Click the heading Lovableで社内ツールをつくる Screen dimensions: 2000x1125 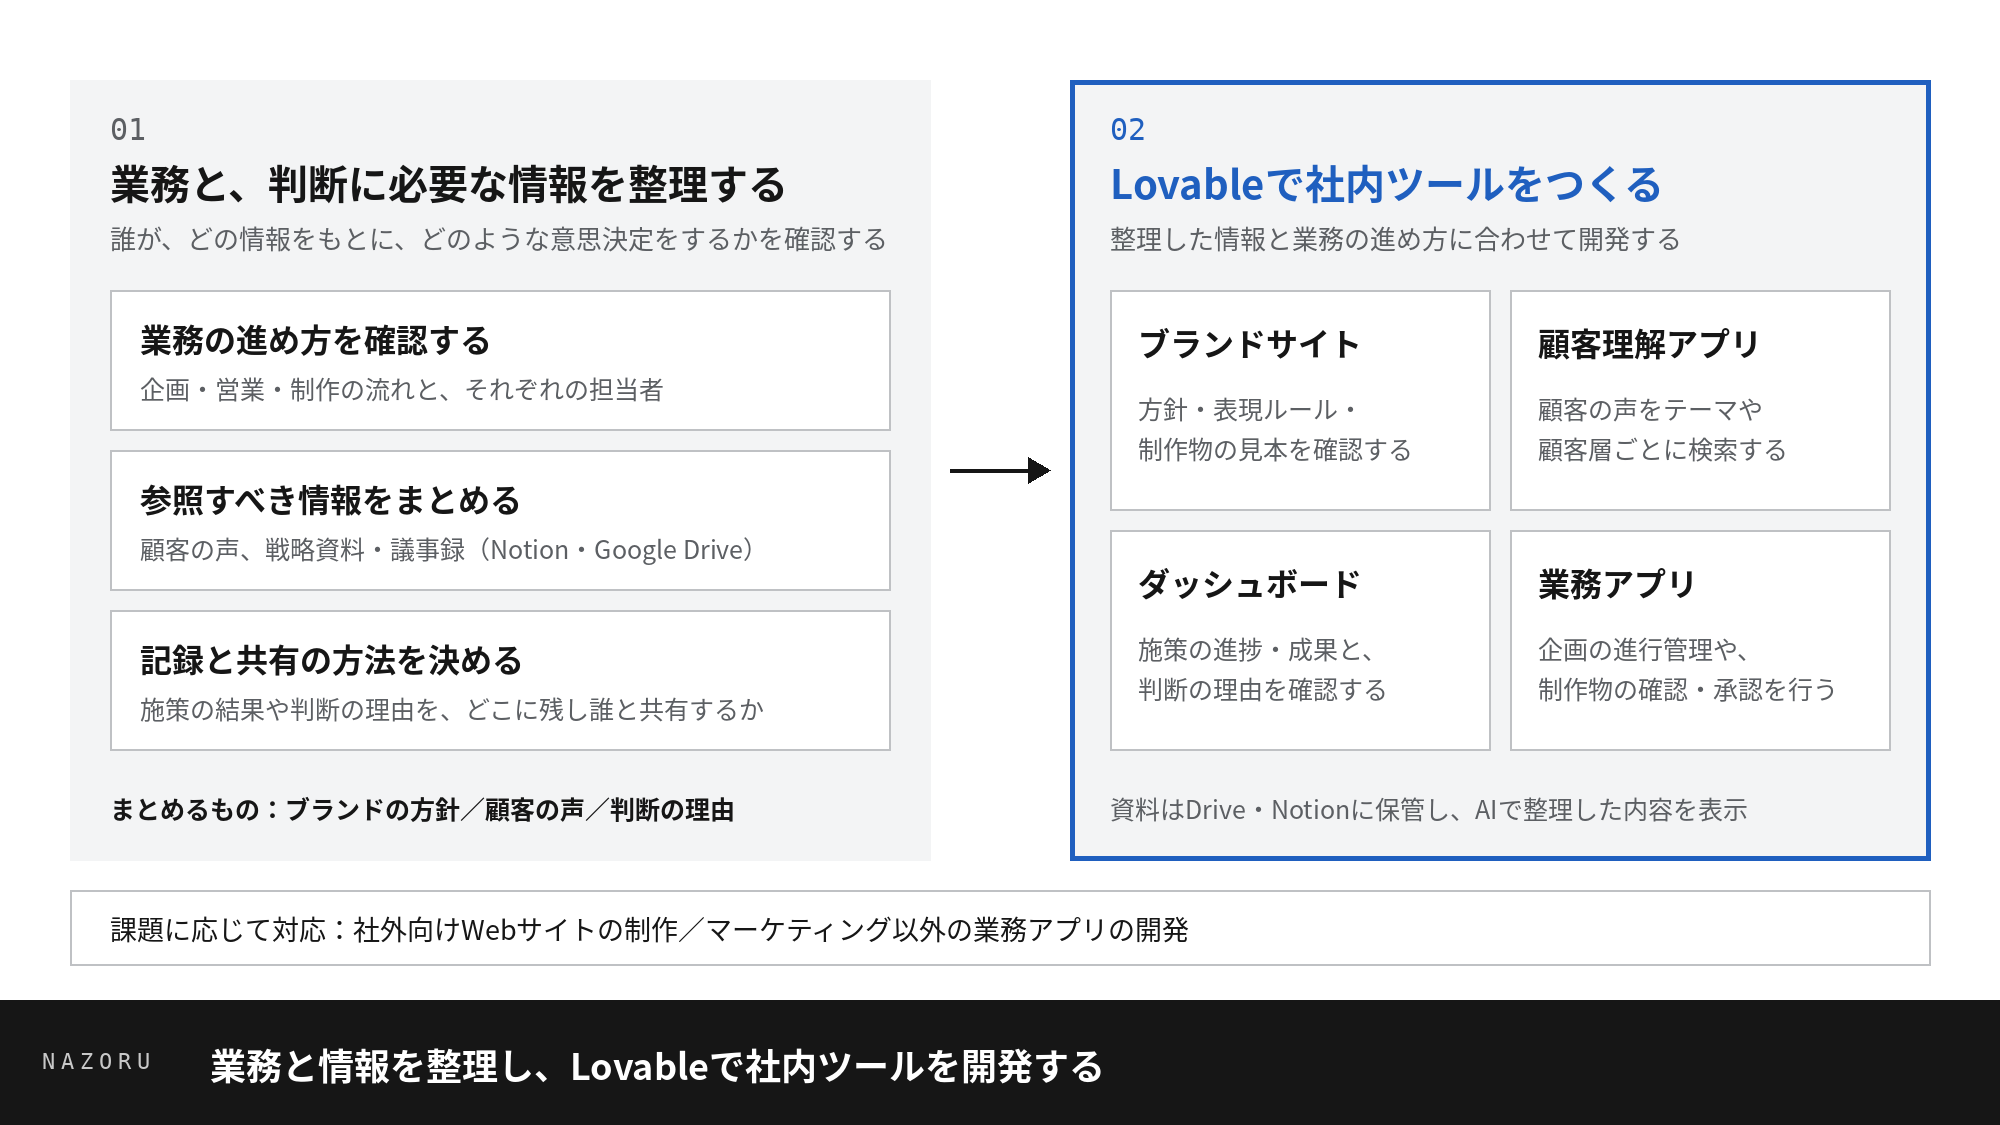pos(1386,185)
